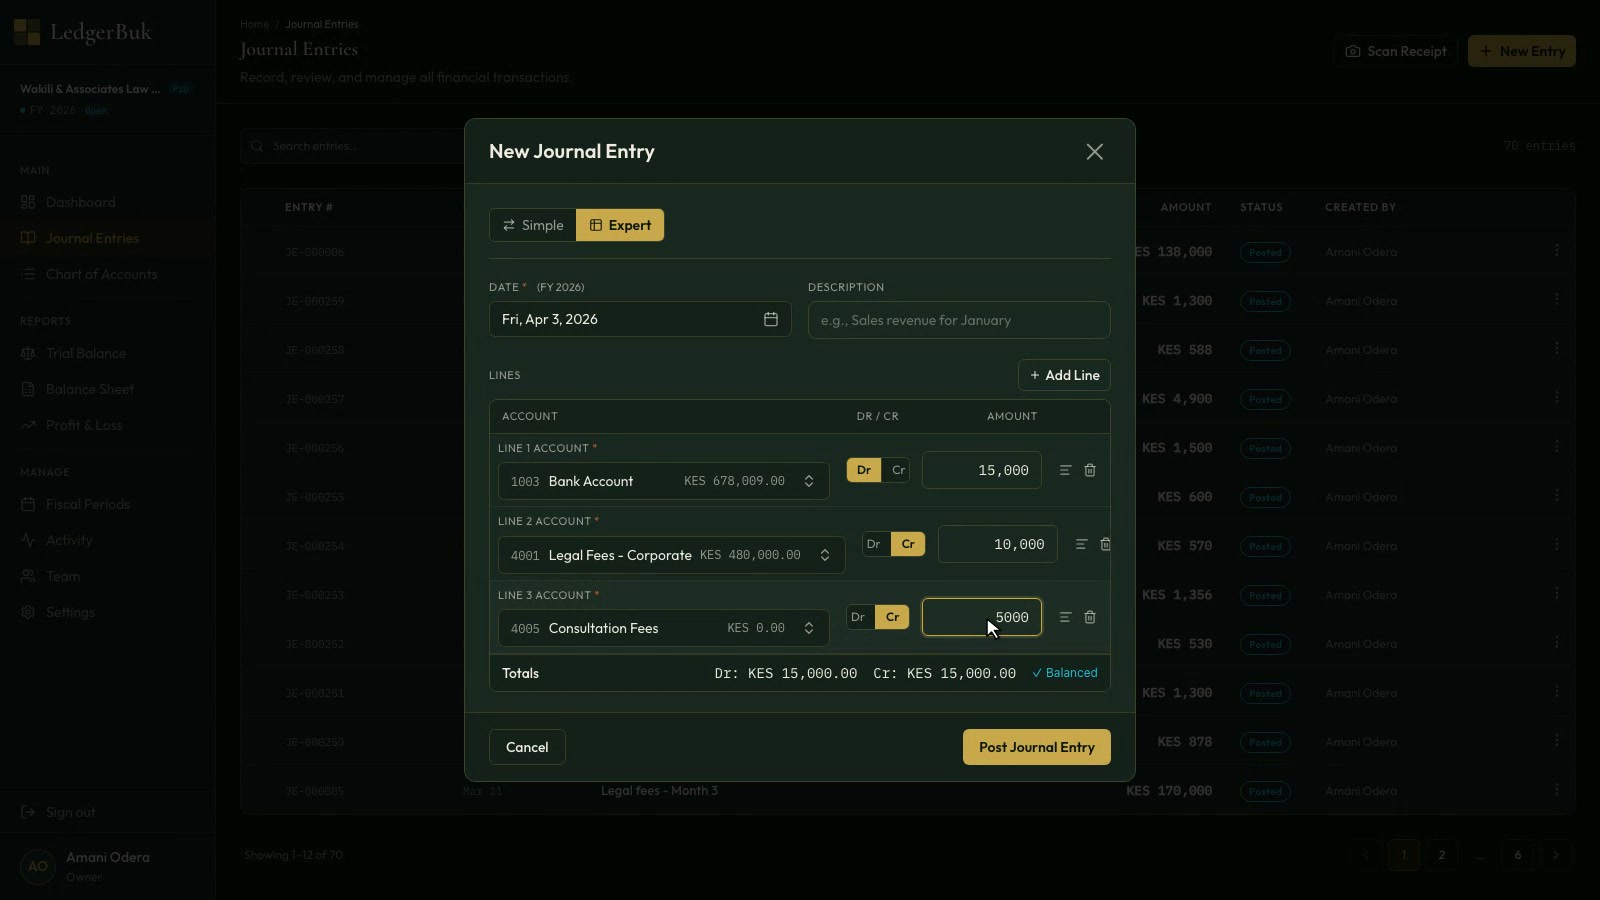Switch line 2 to Debit (Dr)
The height and width of the screenshot is (900, 1600).
tap(874, 544)
